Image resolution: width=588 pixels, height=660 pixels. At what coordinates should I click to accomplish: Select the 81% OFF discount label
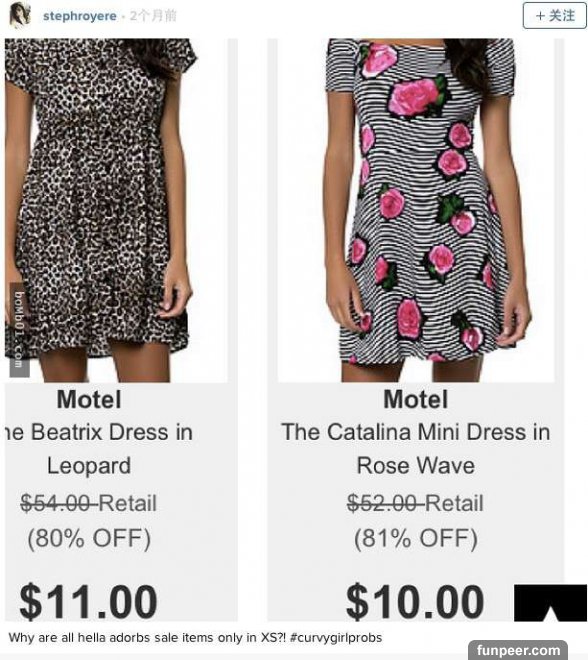pyautogui.click(x=415, y=538)
